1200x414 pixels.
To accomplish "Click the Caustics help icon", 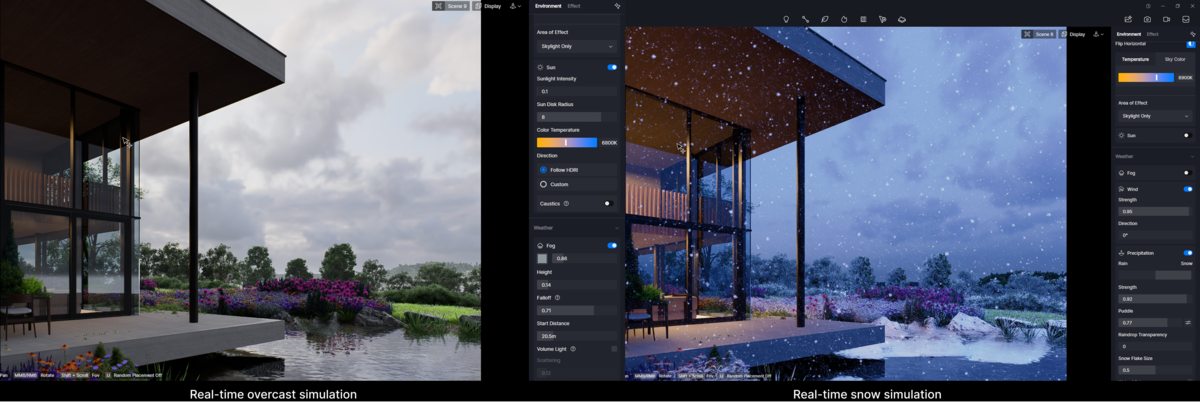I will 566,203.
